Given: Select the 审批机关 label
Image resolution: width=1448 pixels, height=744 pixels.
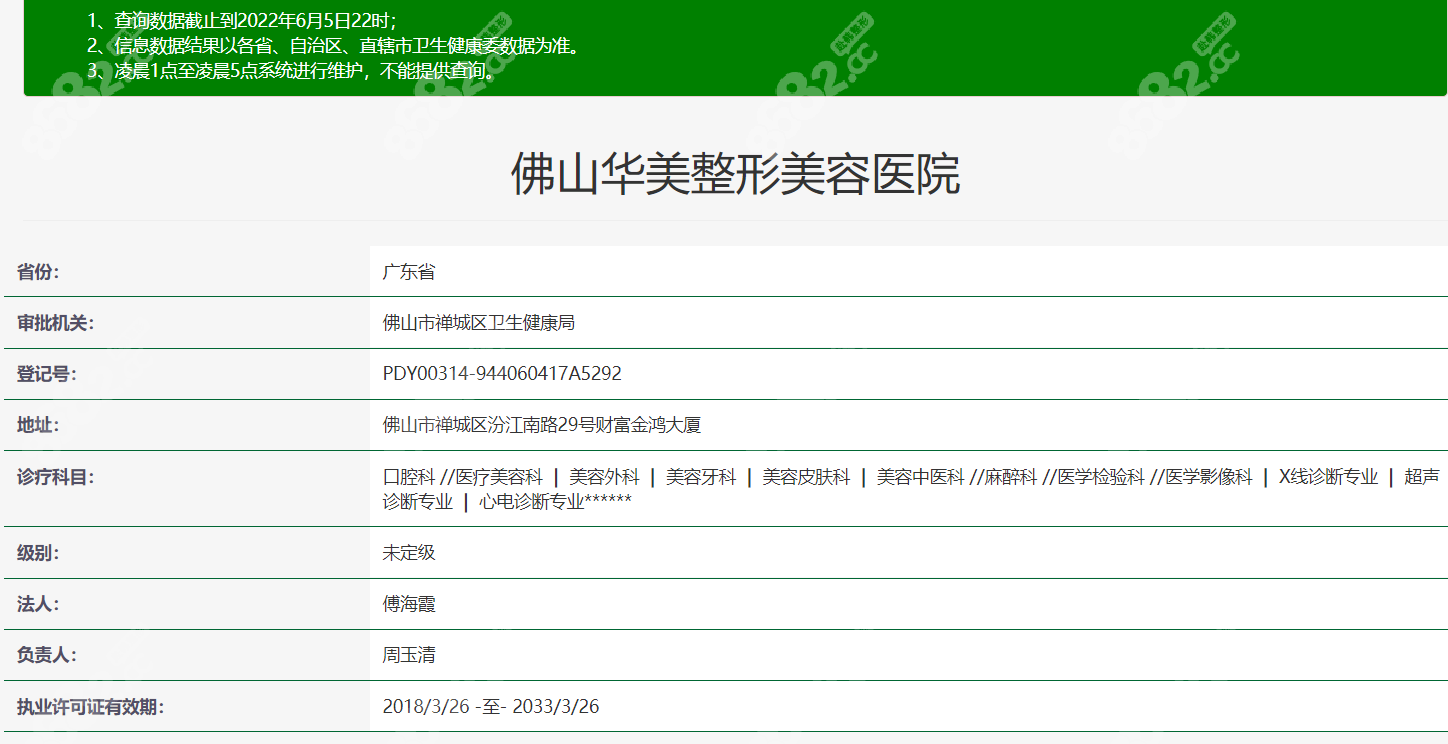Looking at the screenshot, I should [55, 323].
